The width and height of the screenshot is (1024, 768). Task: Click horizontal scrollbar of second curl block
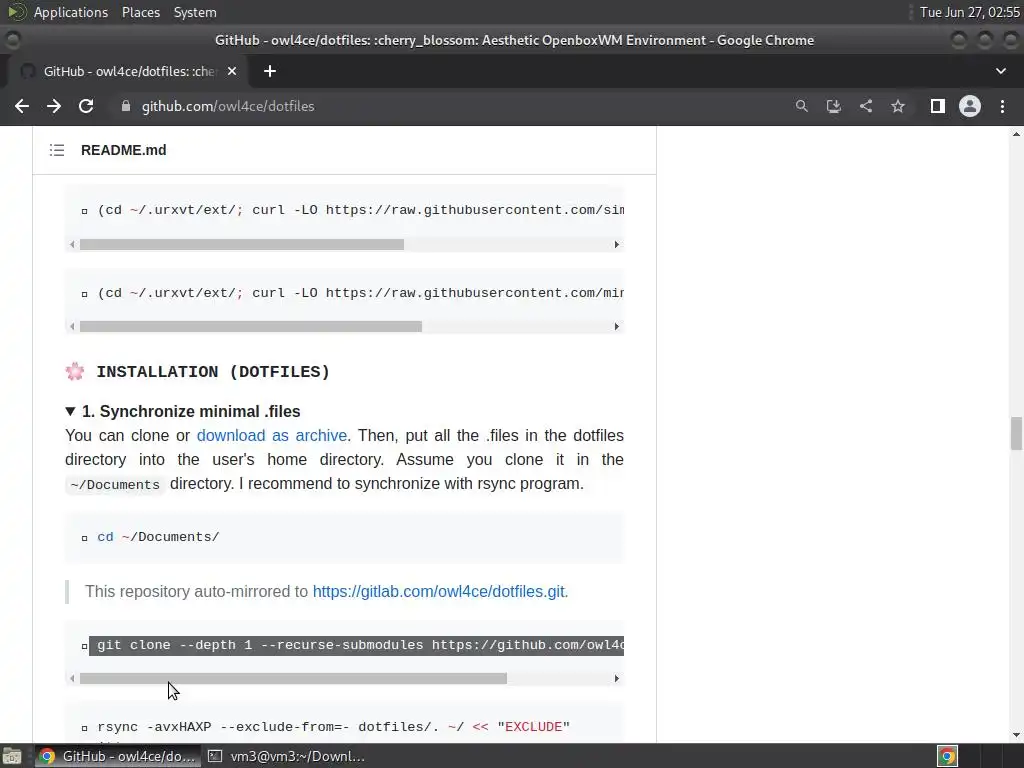(x=251, y=327)
